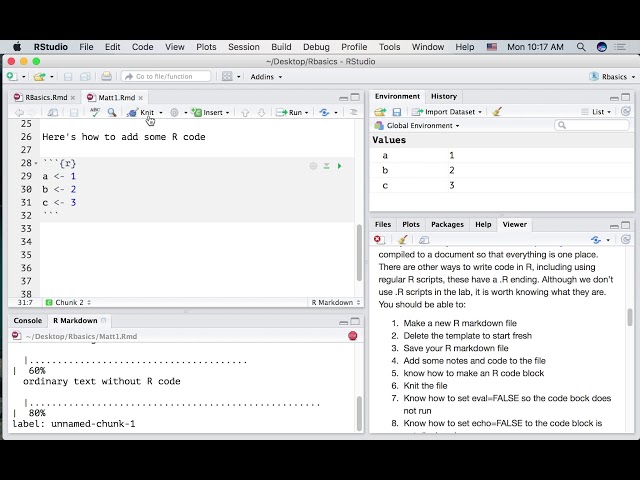Stop the R Markdown render with red icon
Screen dimensions: 640x480
click(x=352, y=336)
